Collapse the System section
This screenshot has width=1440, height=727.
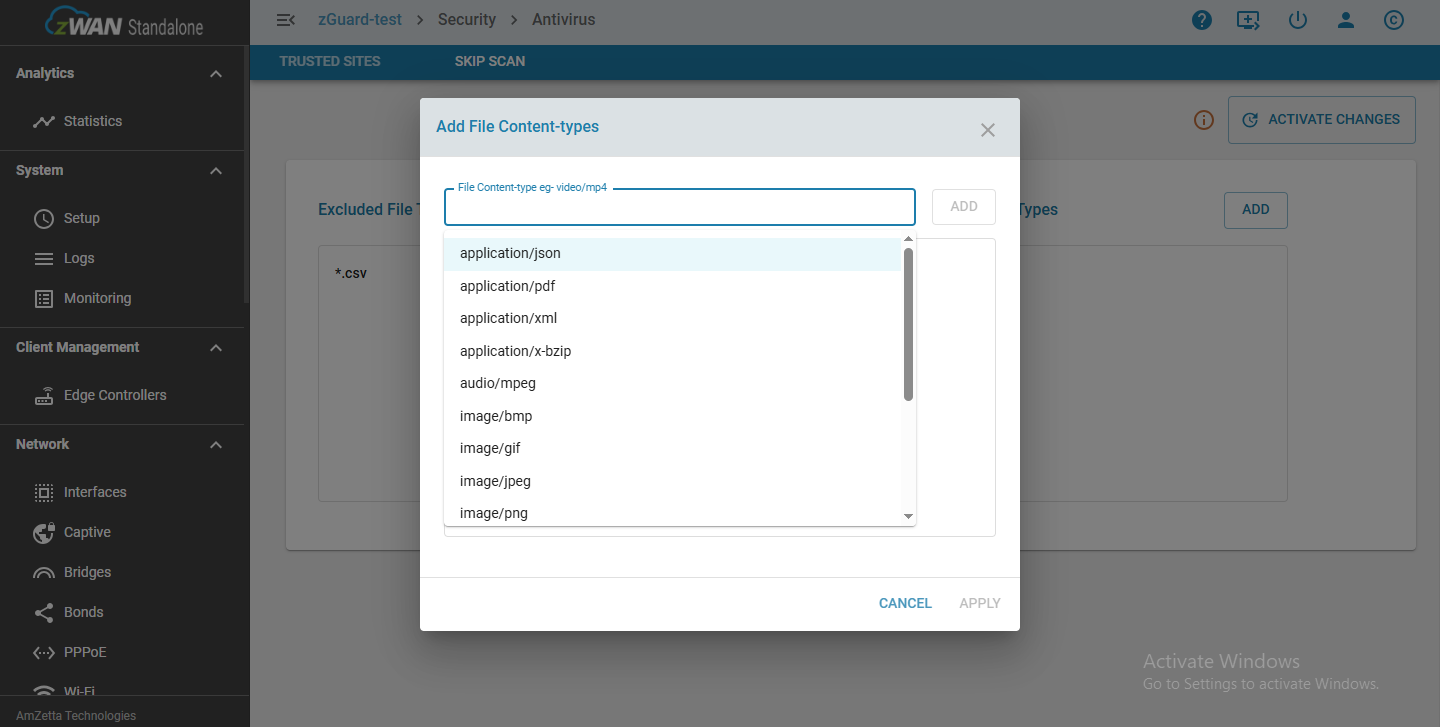pos(215,170)
